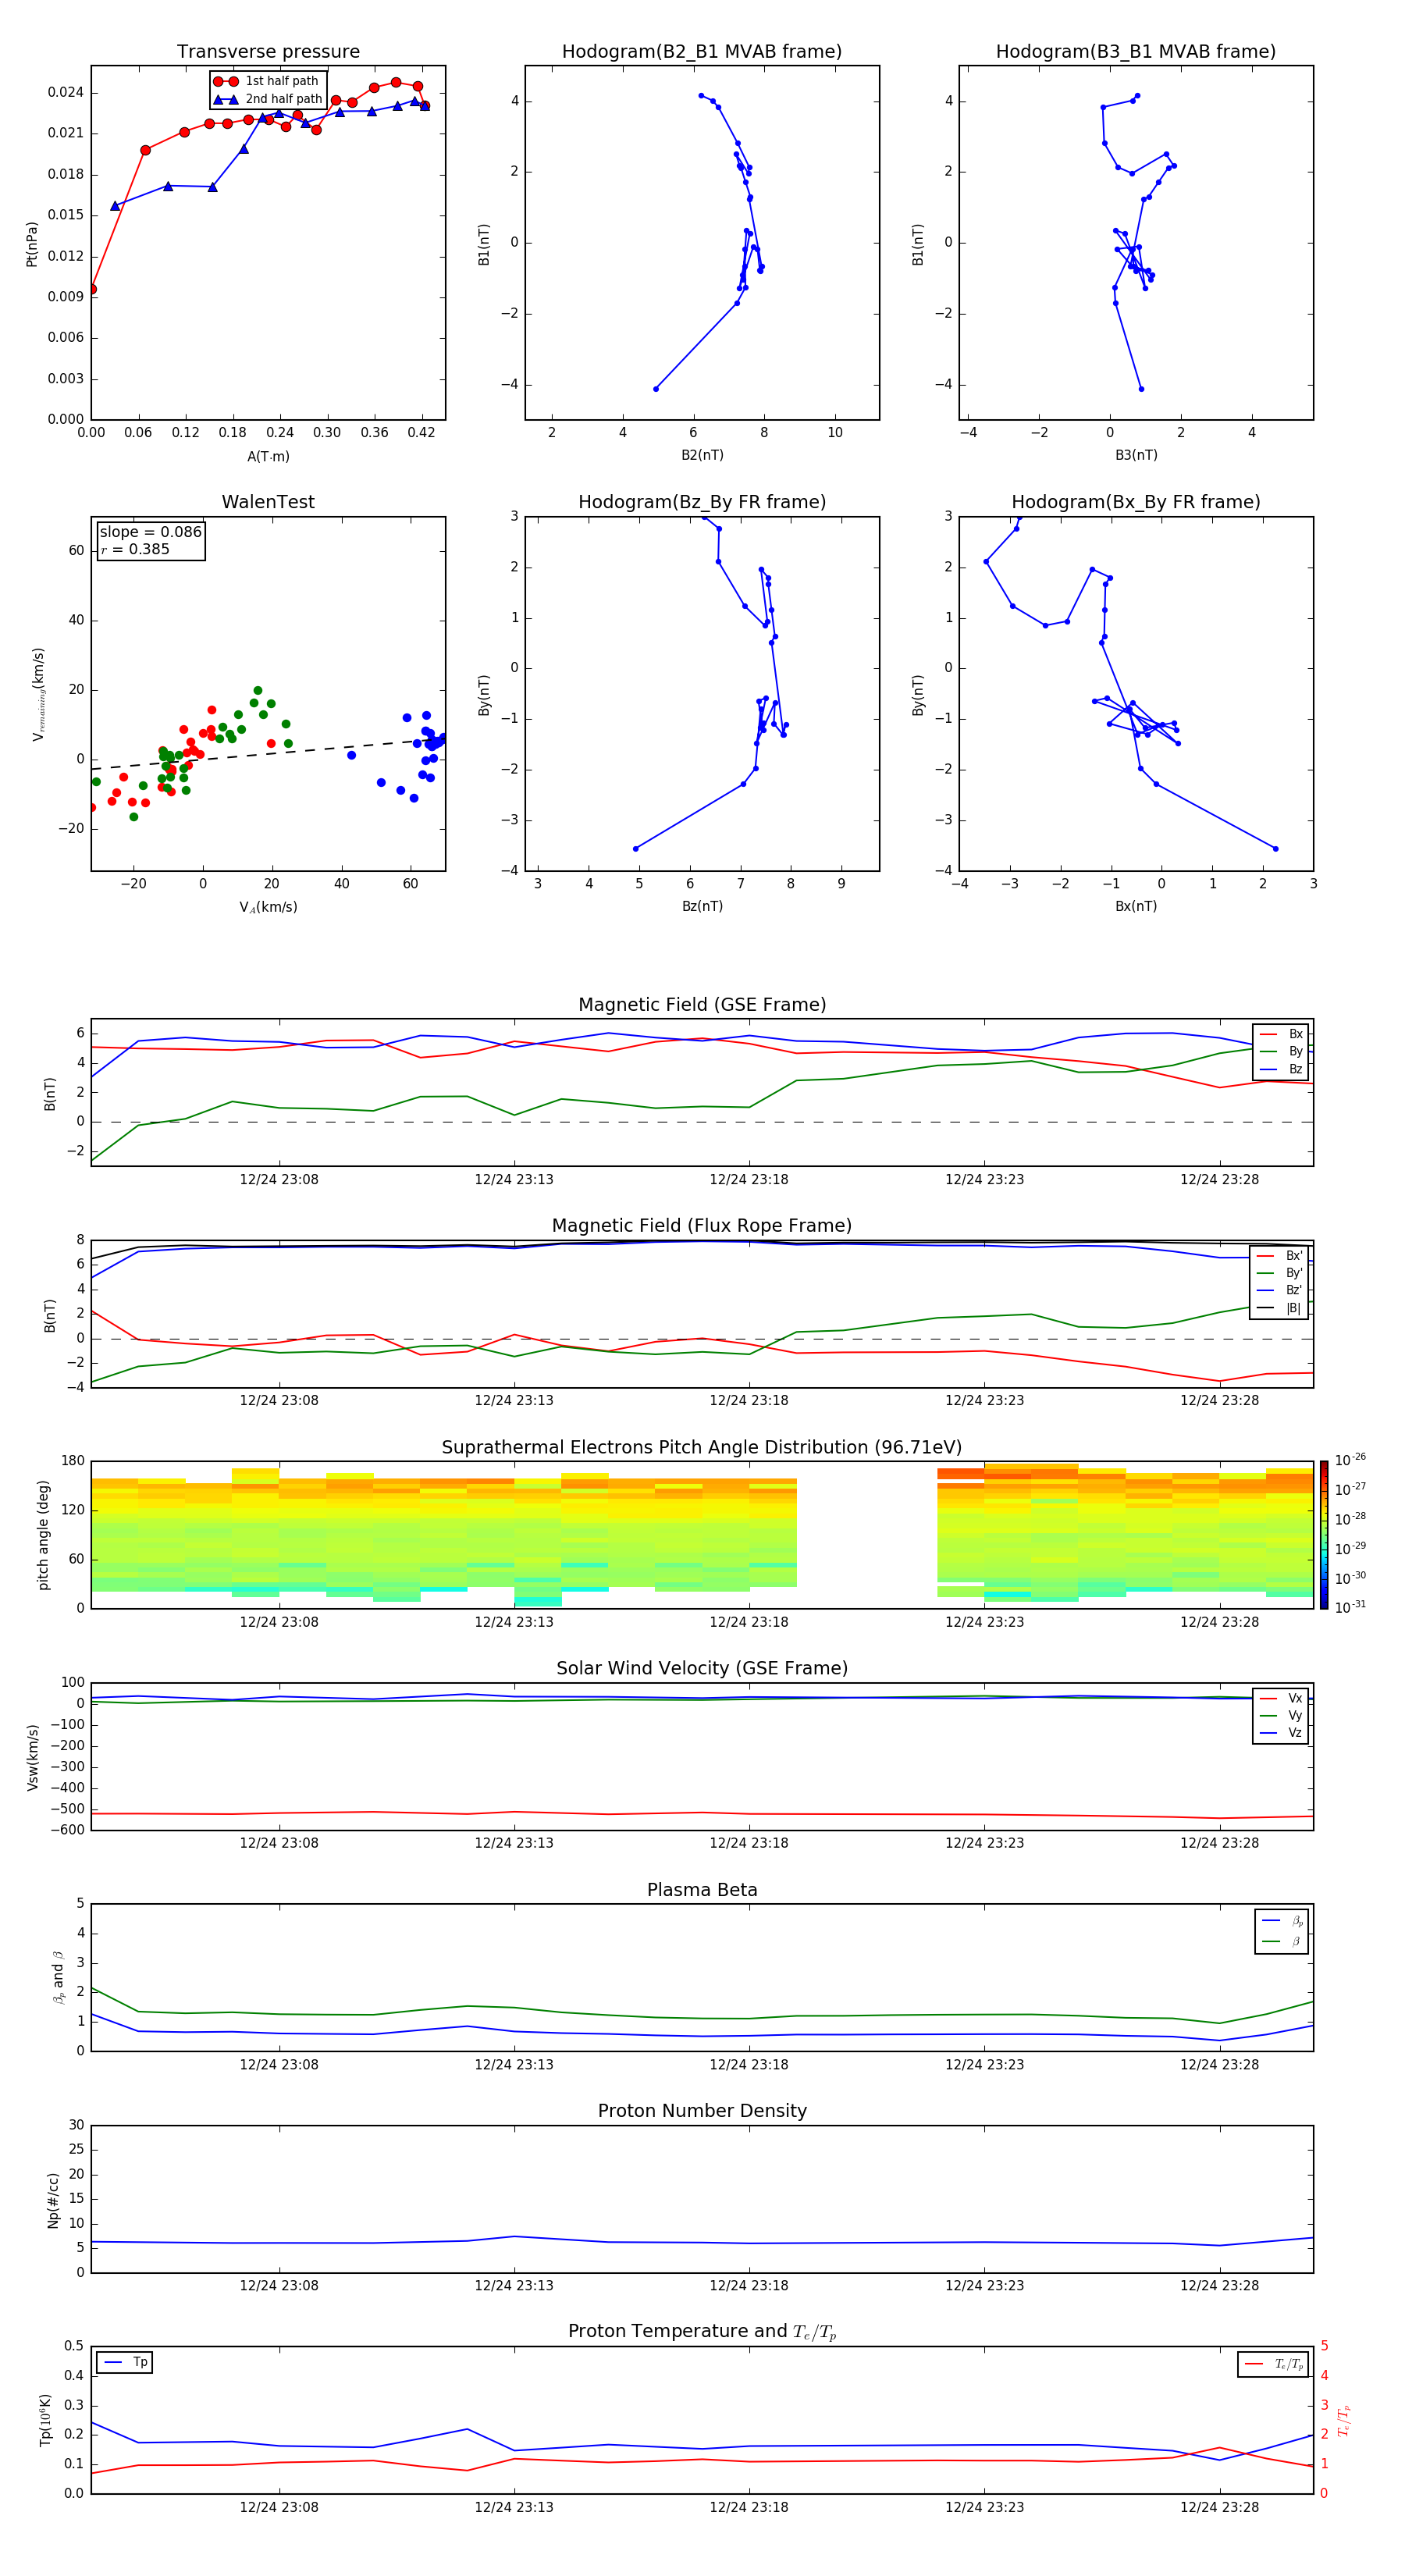Click the 'Suprathermal Electrons Pitch Angle Distribution' title

(x=702, y=1448)
